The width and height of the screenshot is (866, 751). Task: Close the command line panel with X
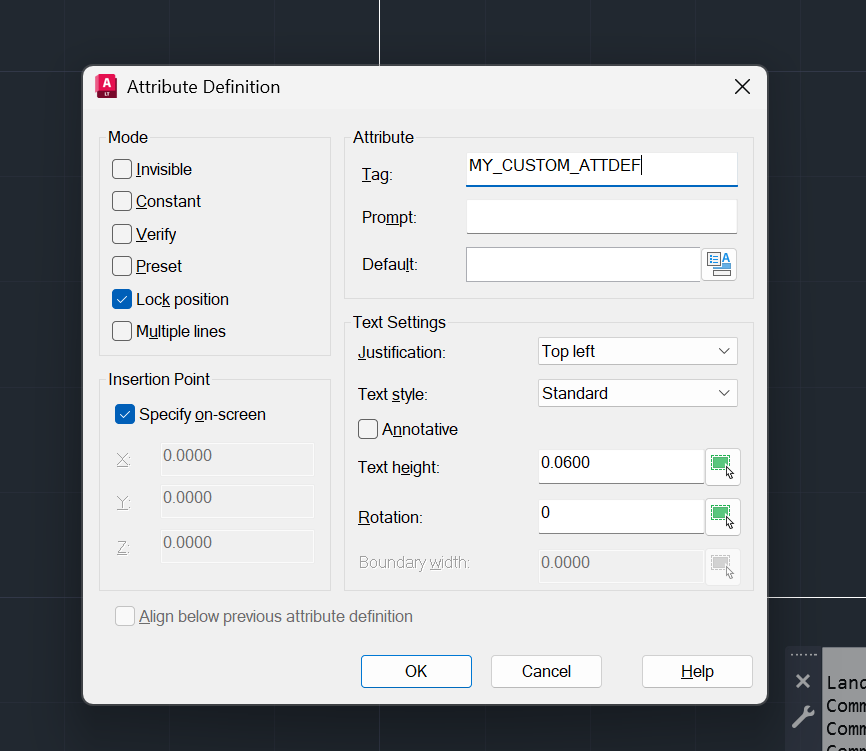[x=803, y=681]
